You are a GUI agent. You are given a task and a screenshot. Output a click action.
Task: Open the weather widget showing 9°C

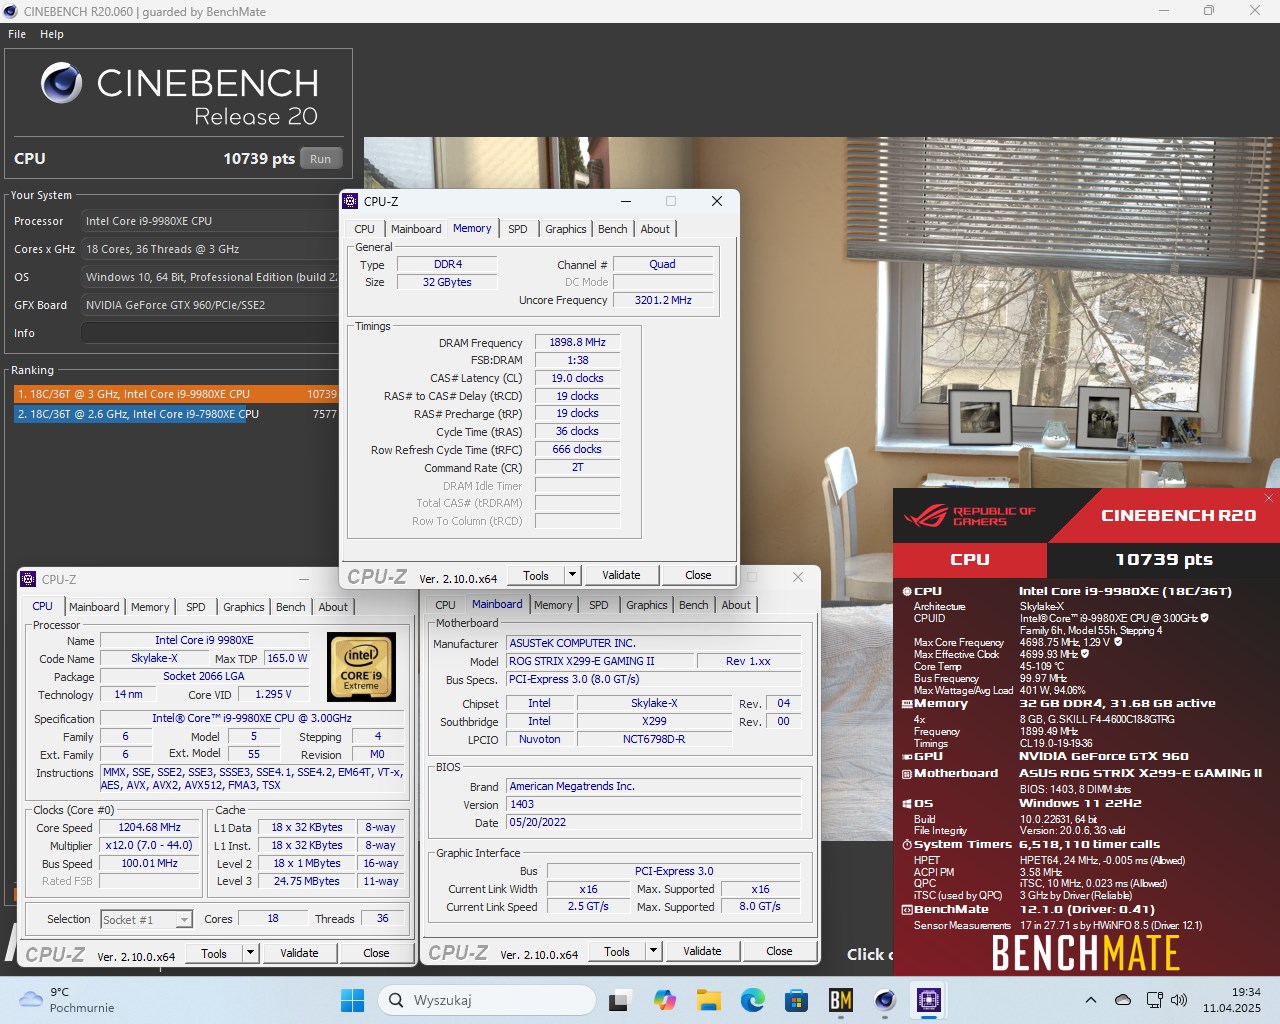[66, 1000]
